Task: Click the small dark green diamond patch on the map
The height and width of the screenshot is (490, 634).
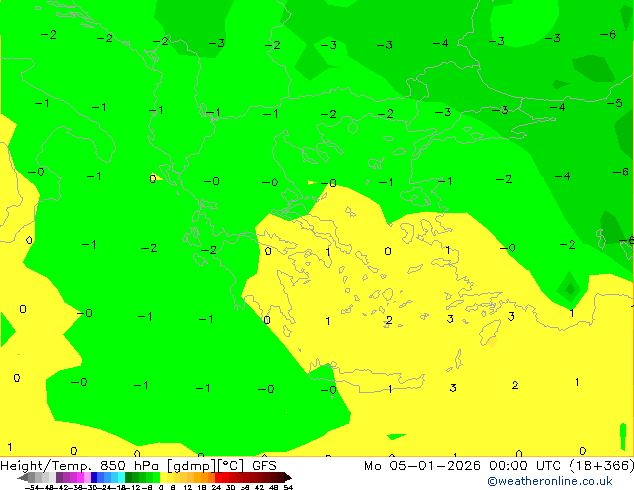Action: click(568, 290)
